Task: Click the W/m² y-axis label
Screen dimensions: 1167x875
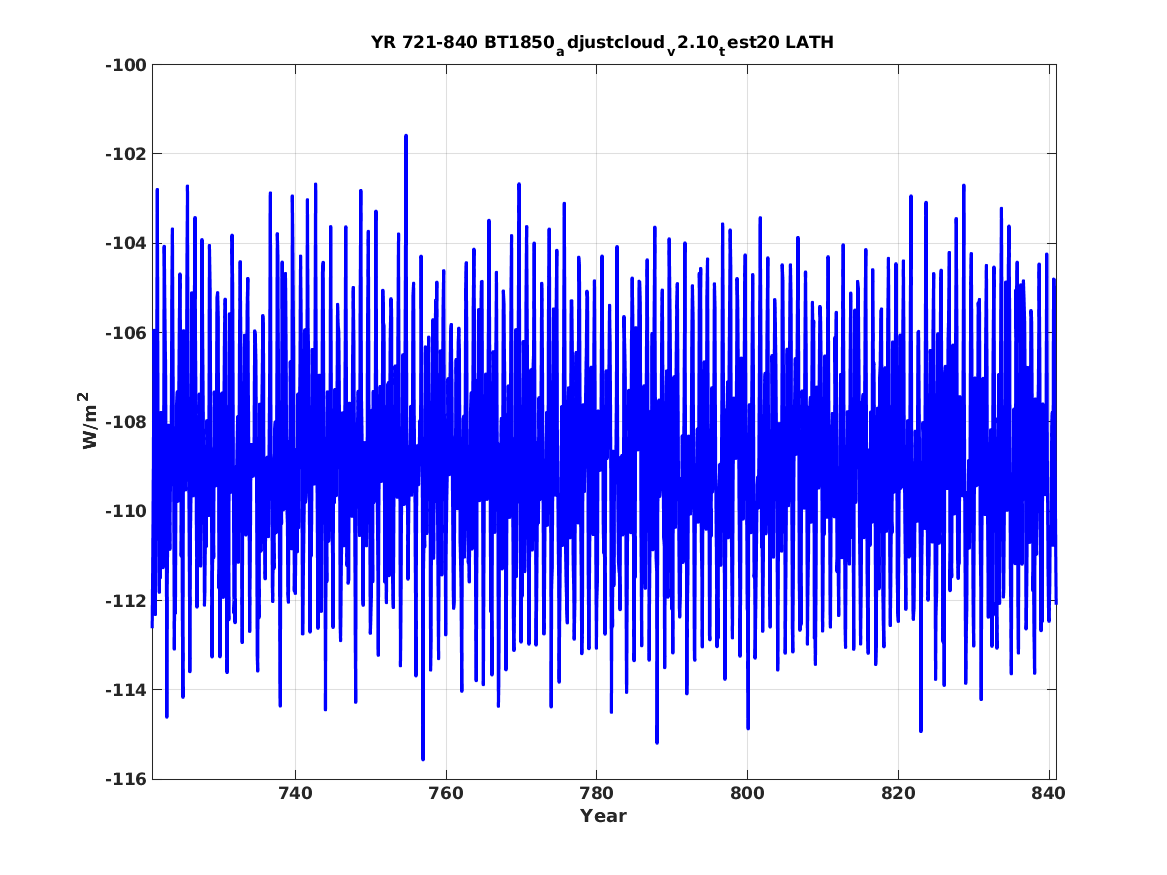Action: tap(89, 420)
